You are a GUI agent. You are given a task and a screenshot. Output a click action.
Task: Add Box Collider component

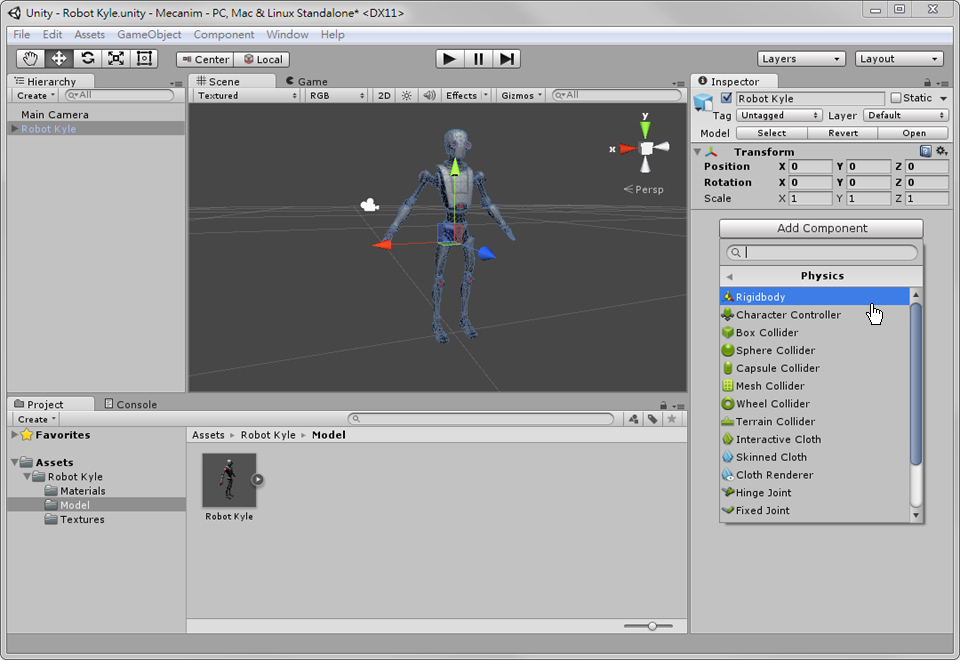tap(814, 332)
